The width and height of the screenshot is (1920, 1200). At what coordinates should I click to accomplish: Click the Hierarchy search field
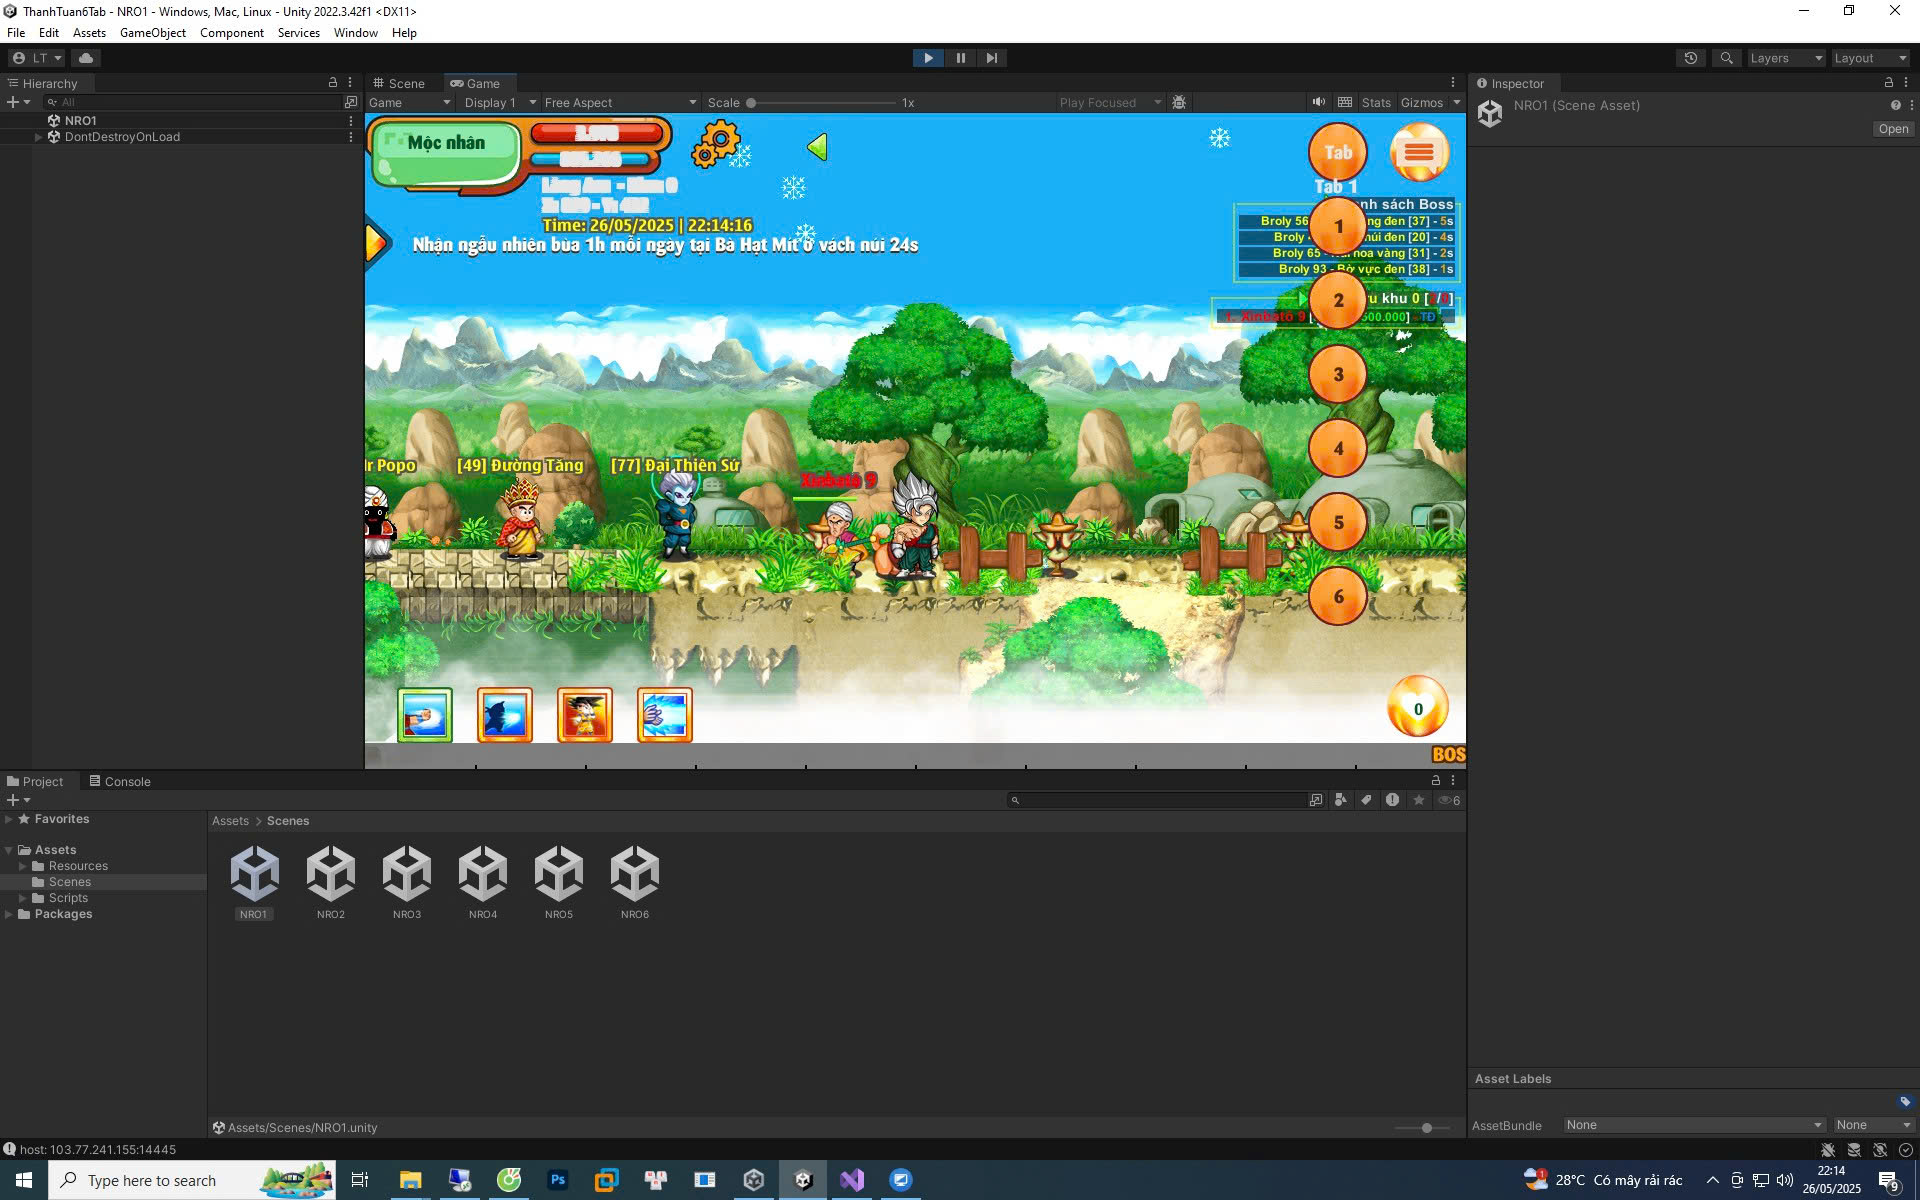192,102
